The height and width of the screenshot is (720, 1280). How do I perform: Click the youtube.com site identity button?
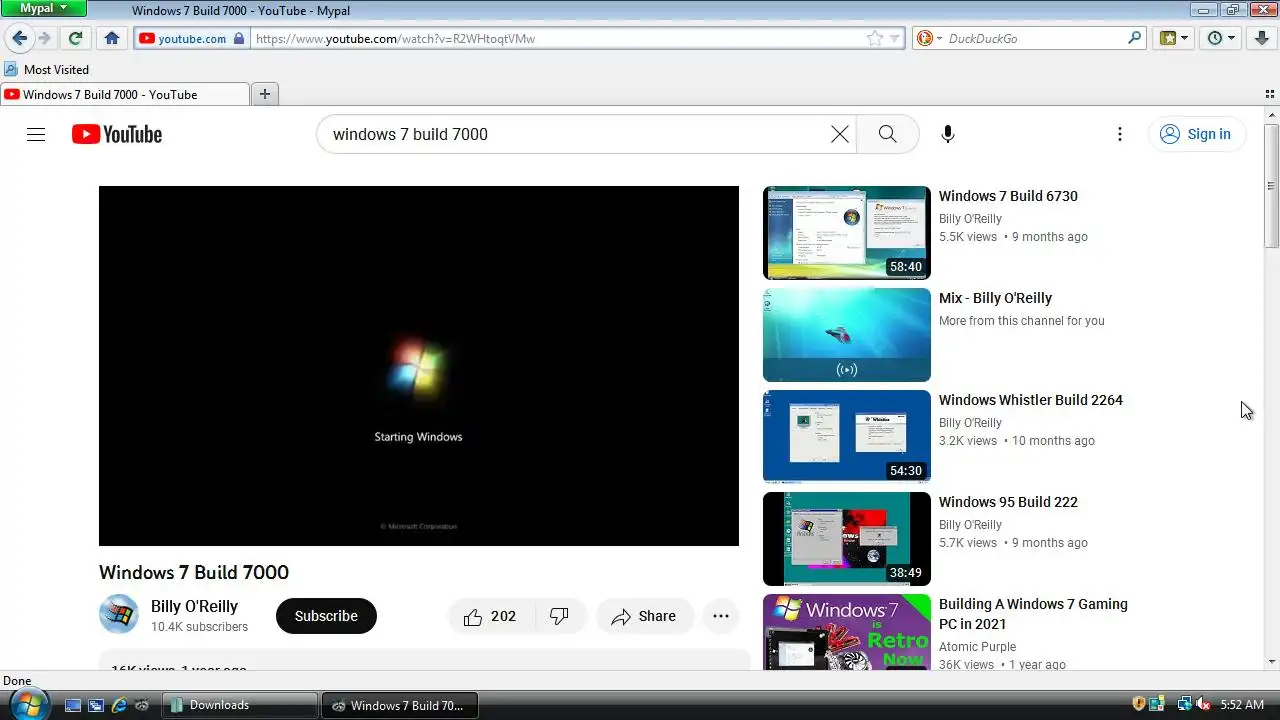[x=191, y=38]
